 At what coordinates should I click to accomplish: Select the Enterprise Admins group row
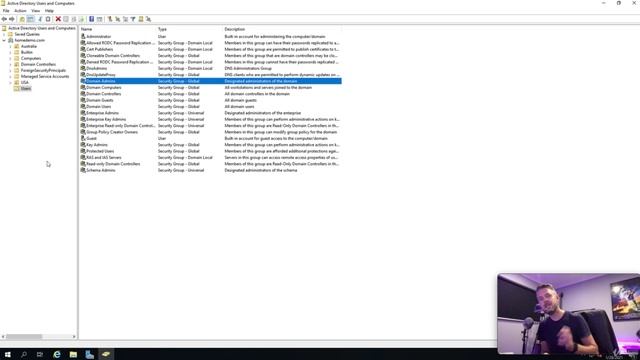(x=211, y=113)
